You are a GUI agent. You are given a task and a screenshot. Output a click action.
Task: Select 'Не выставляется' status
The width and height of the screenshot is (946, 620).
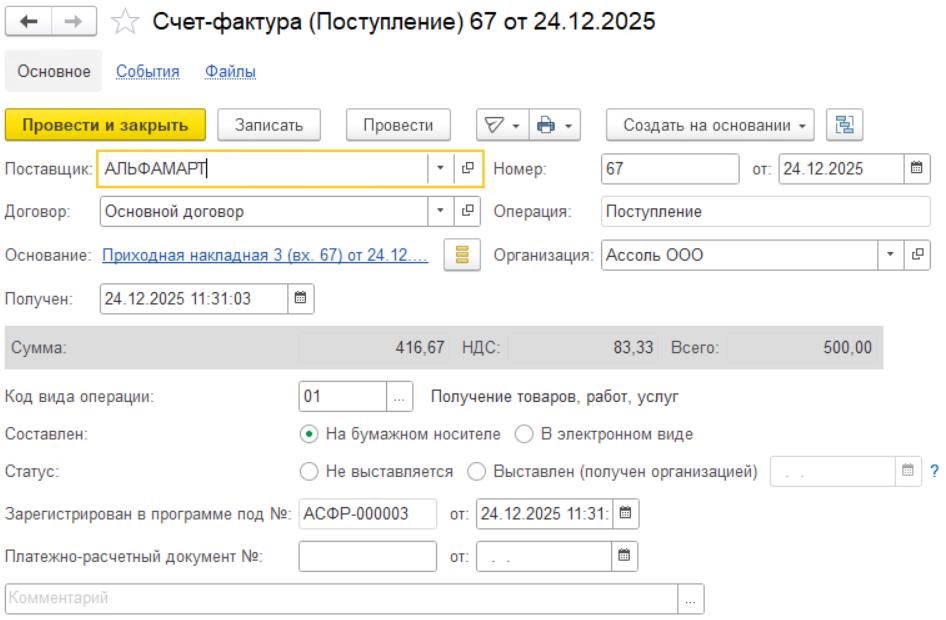pyautogui.click(x=376, y=472)
